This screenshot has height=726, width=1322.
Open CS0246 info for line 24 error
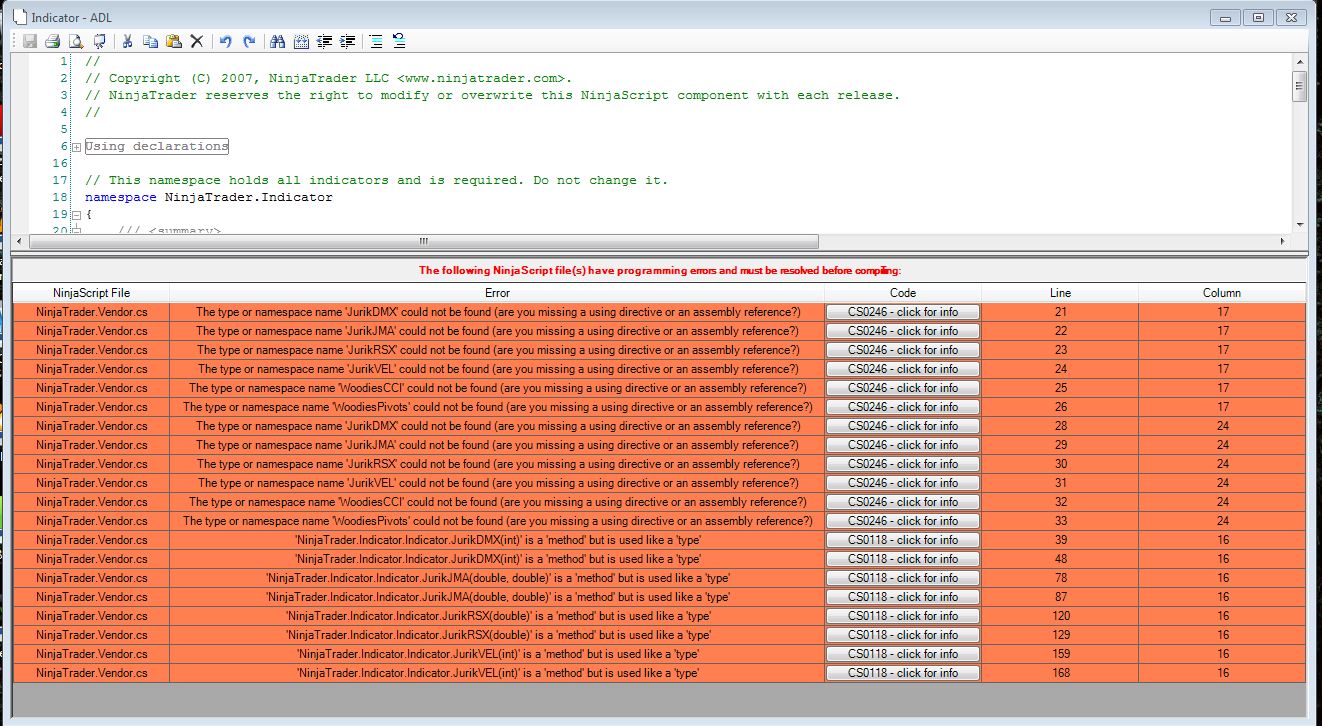903,369
